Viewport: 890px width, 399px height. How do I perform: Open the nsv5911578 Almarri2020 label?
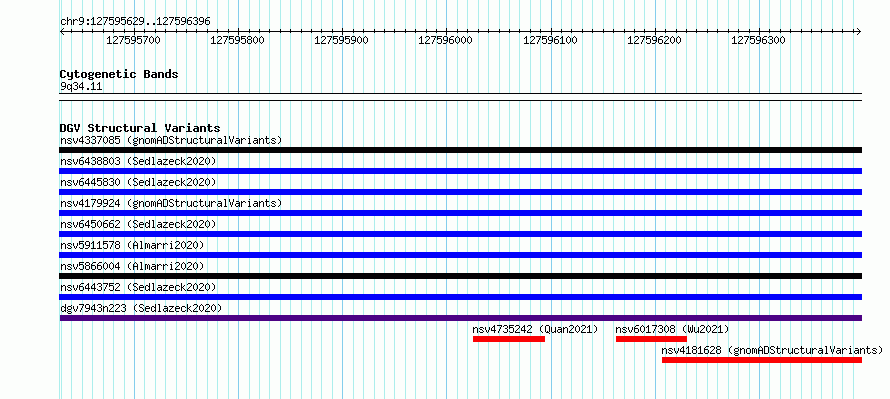click(132, 245)
